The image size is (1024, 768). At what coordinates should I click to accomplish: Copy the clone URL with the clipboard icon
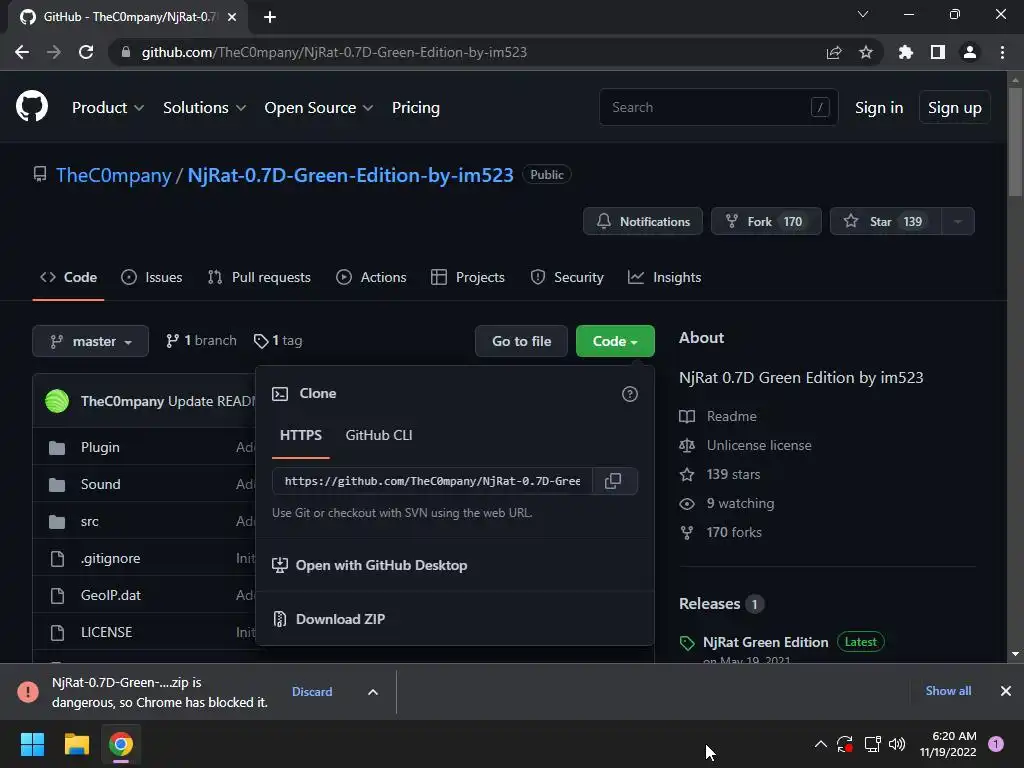[x=613, y=481]
